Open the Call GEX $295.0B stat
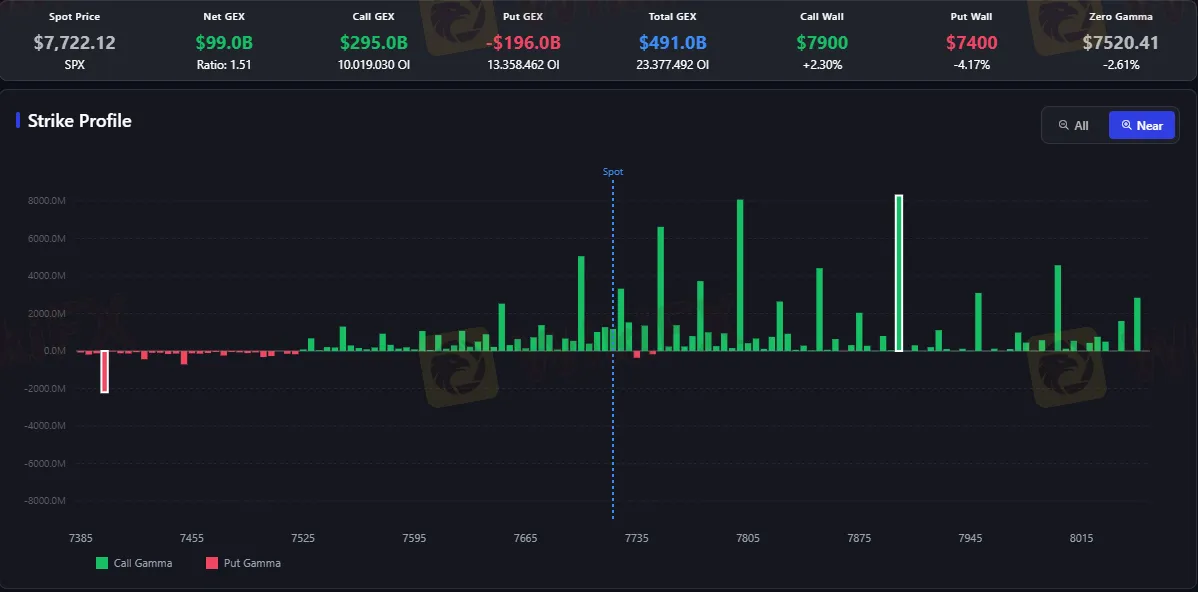The height and width of the screenshot is (592, 1198). coord(374,43)
